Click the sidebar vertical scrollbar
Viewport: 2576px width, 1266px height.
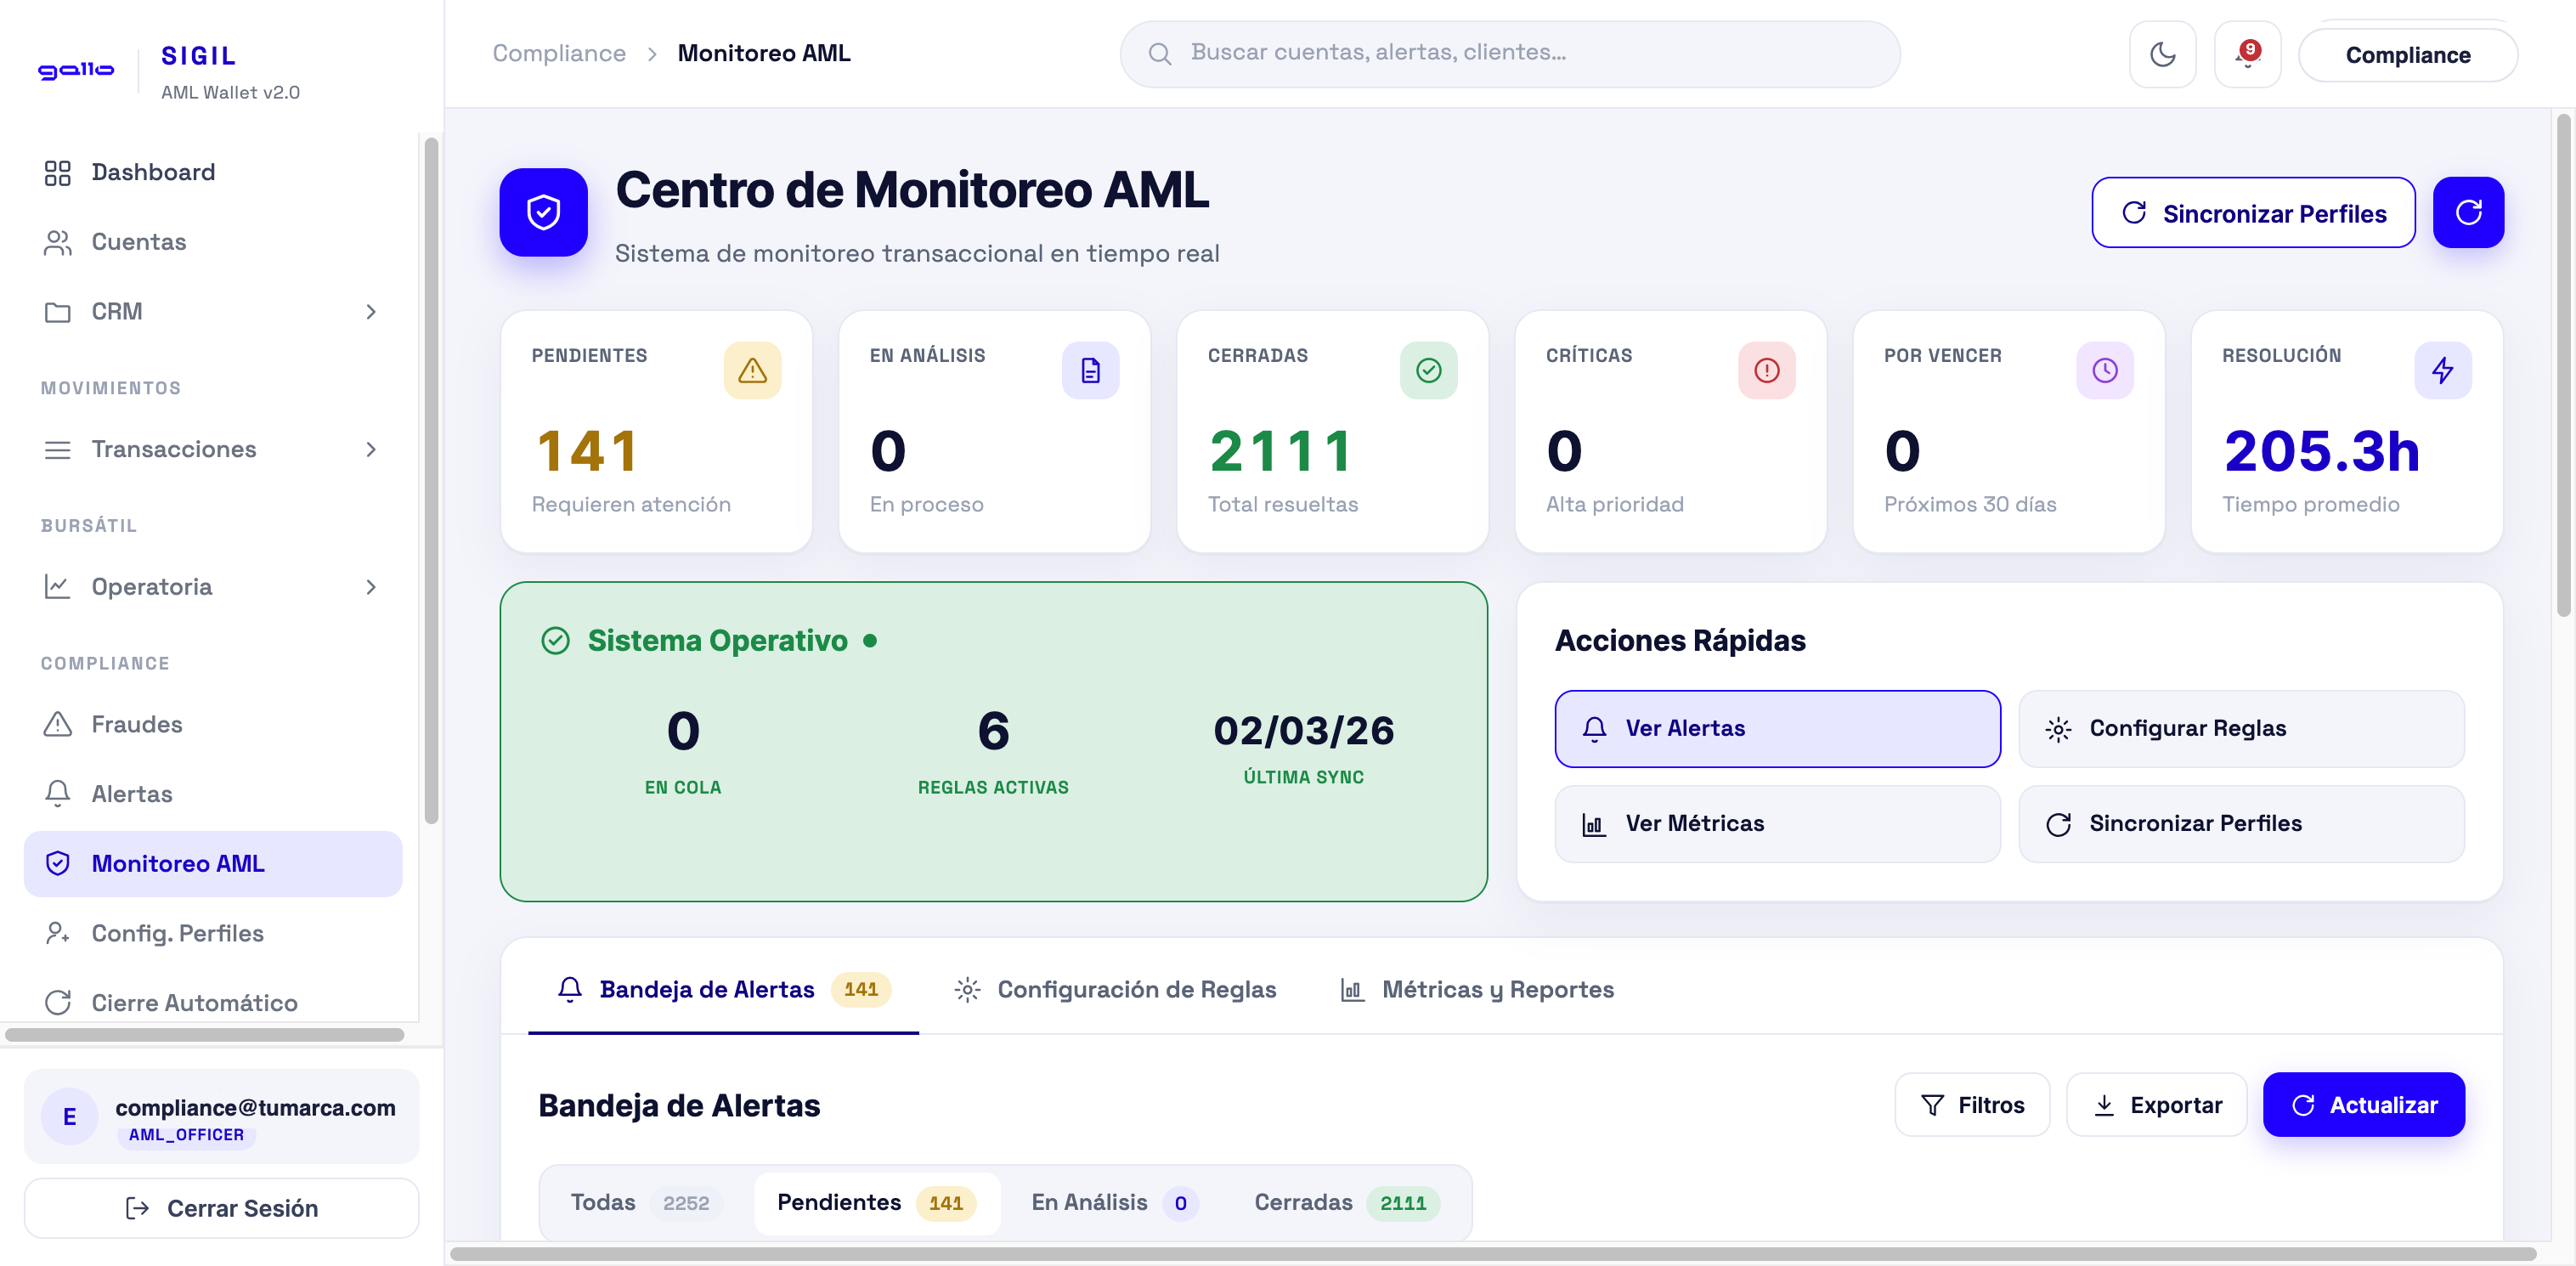431,480
